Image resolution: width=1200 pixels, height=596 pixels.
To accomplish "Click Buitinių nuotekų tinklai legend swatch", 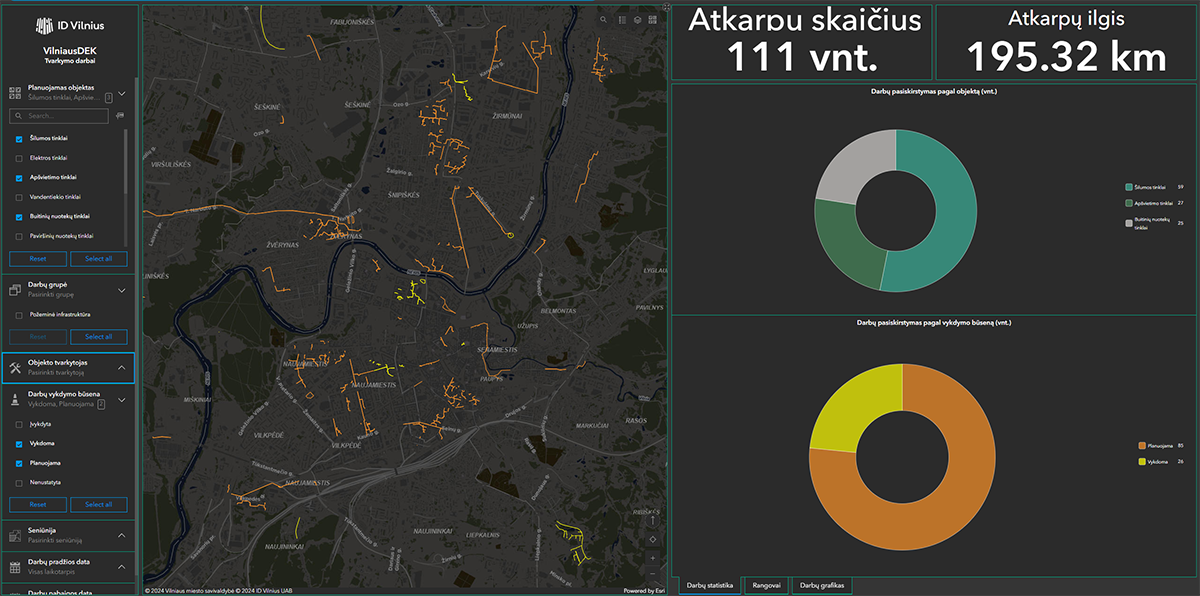I will (1130, 223).
